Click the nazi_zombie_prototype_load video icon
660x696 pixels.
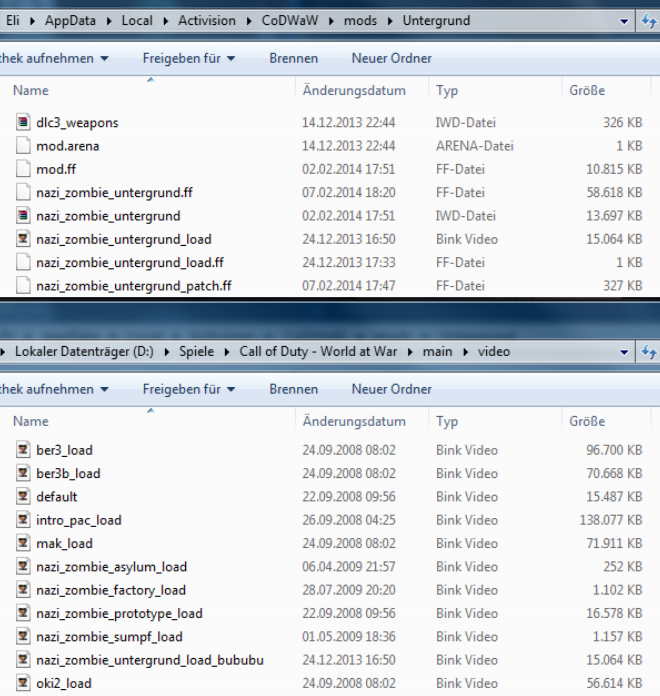click(23, 613)
